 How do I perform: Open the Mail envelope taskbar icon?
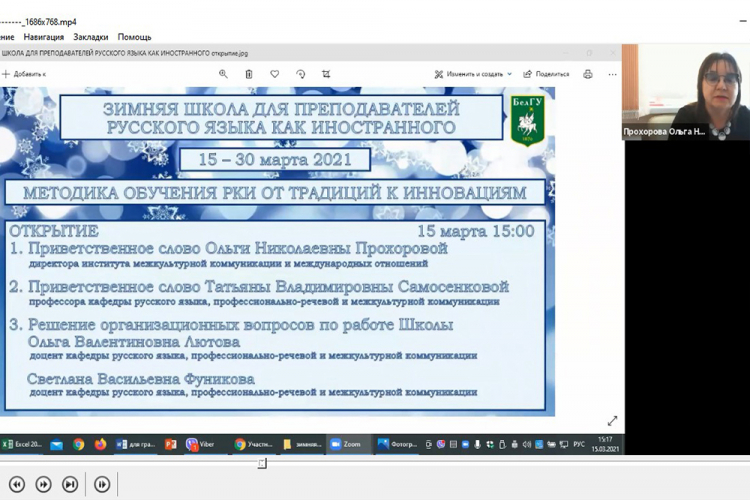pos(56,445)
